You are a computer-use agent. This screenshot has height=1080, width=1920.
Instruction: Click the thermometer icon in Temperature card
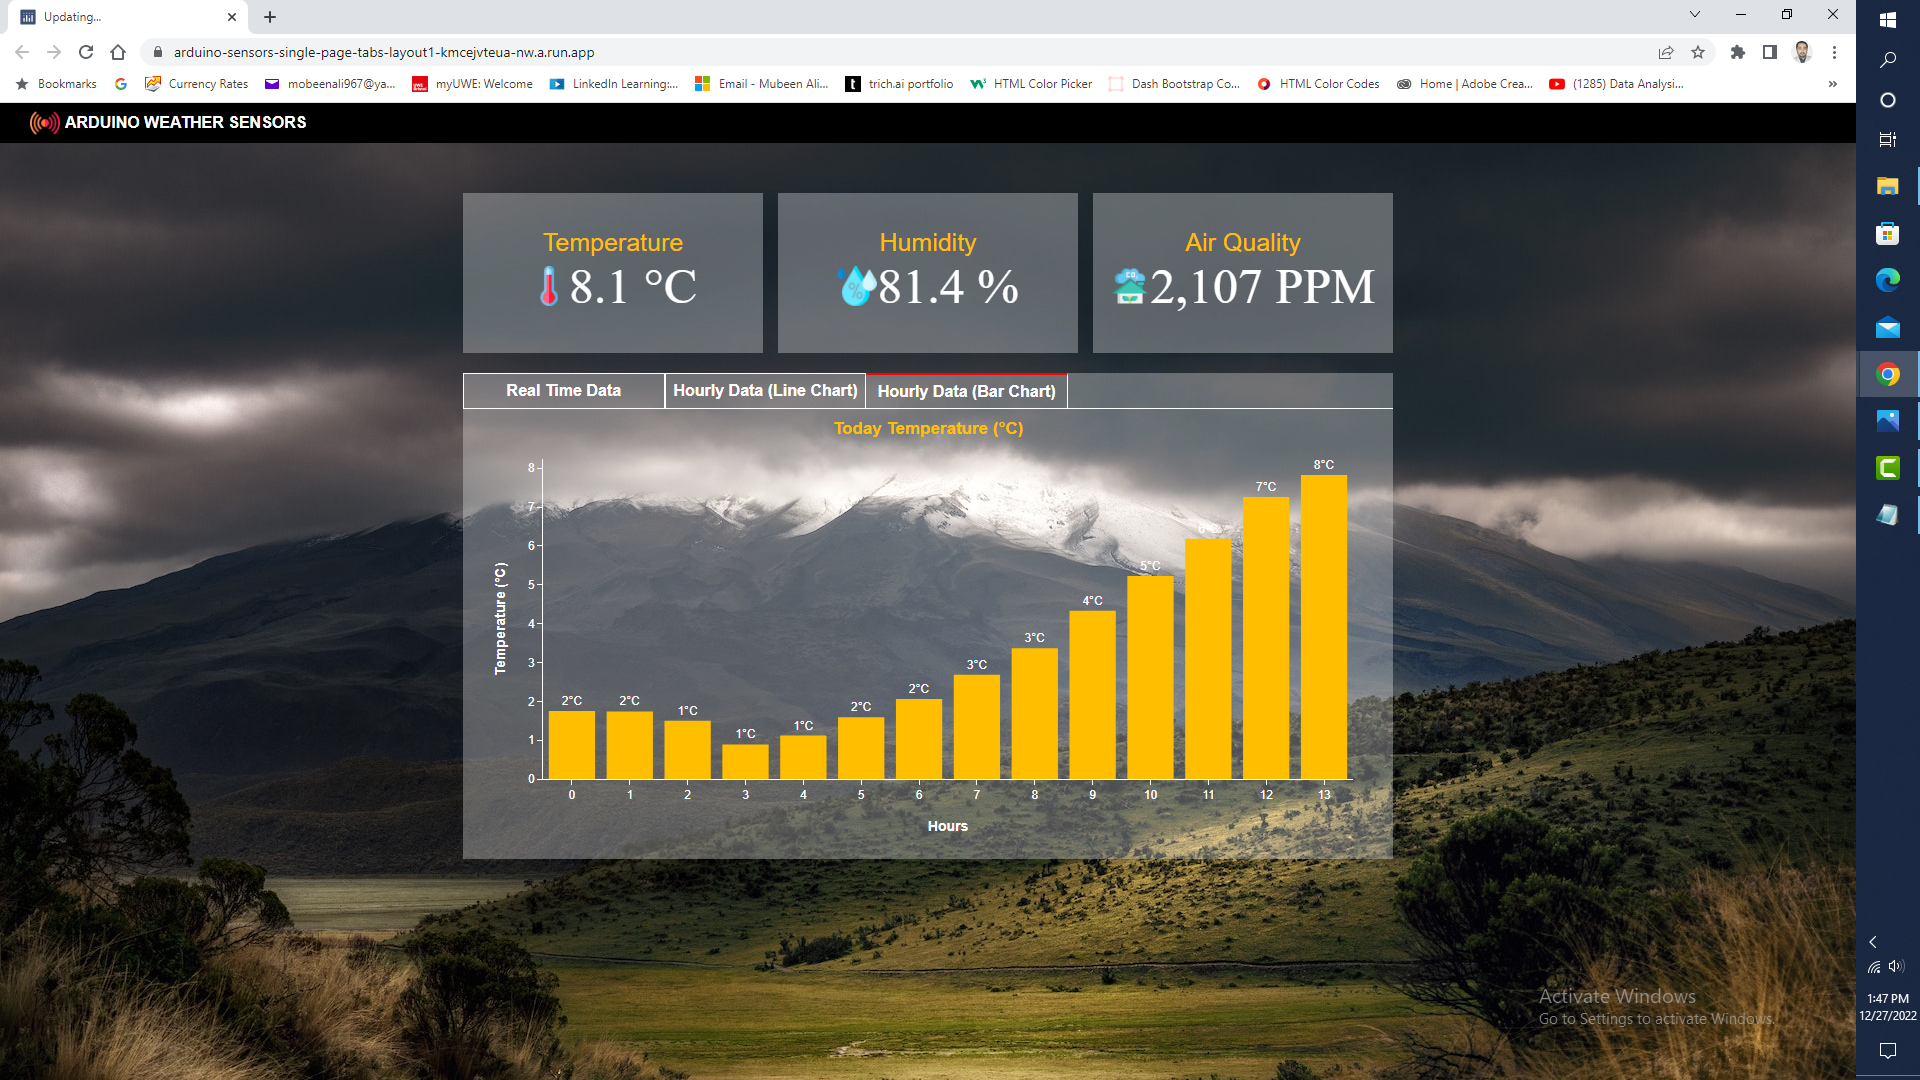548,286
